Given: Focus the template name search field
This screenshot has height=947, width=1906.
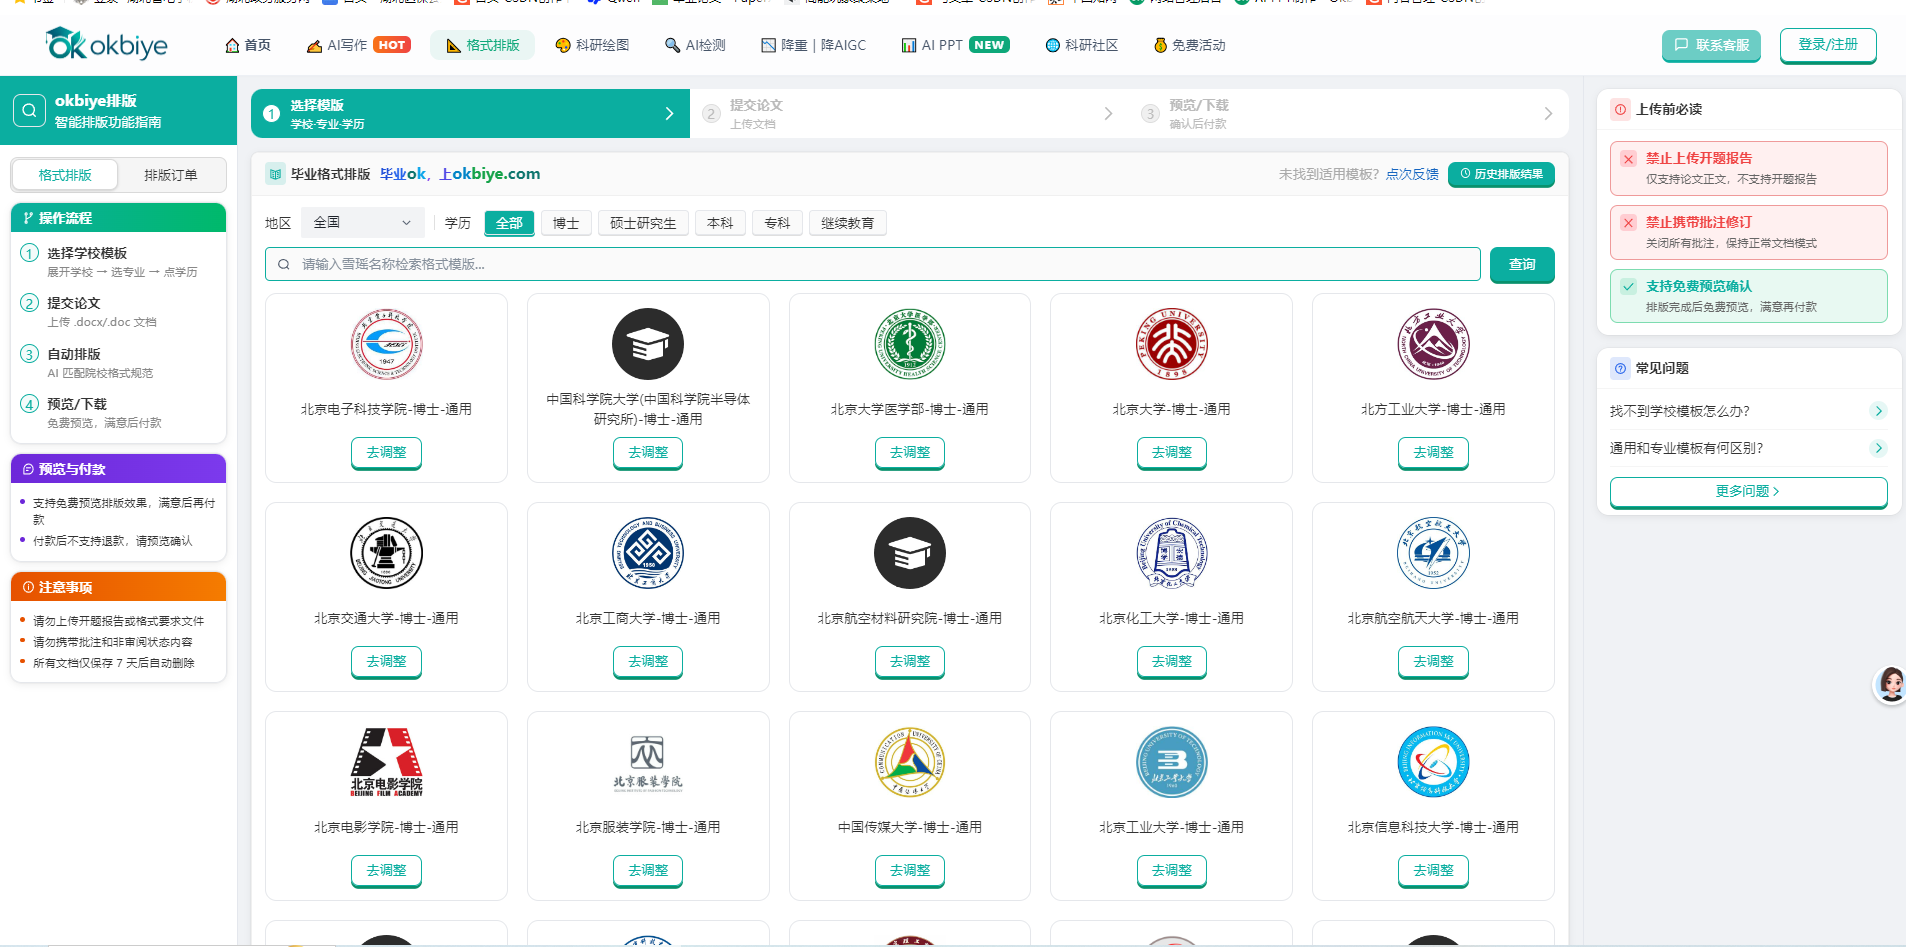Looking at the screenshot, I should pyautogui.click(x=873, y=264).
